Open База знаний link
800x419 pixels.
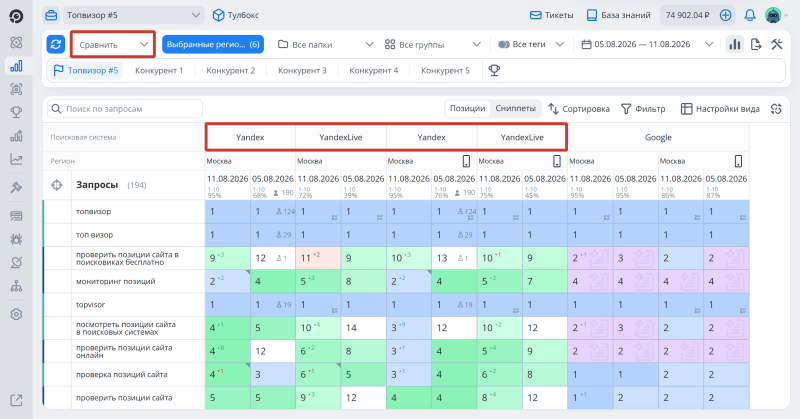click(618, 15)
